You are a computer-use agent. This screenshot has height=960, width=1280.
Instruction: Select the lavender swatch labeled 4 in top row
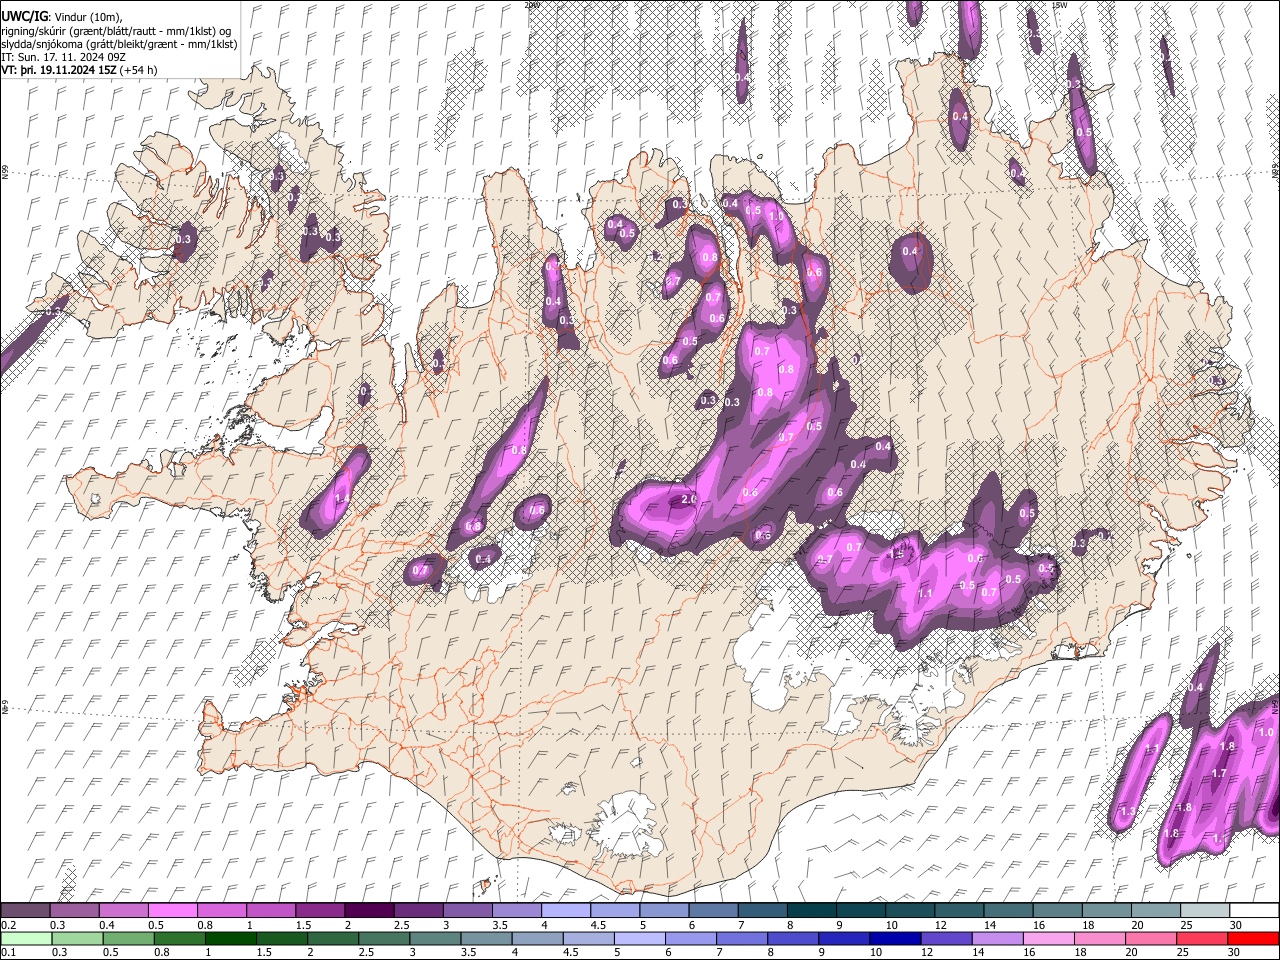tap(565, 910)
